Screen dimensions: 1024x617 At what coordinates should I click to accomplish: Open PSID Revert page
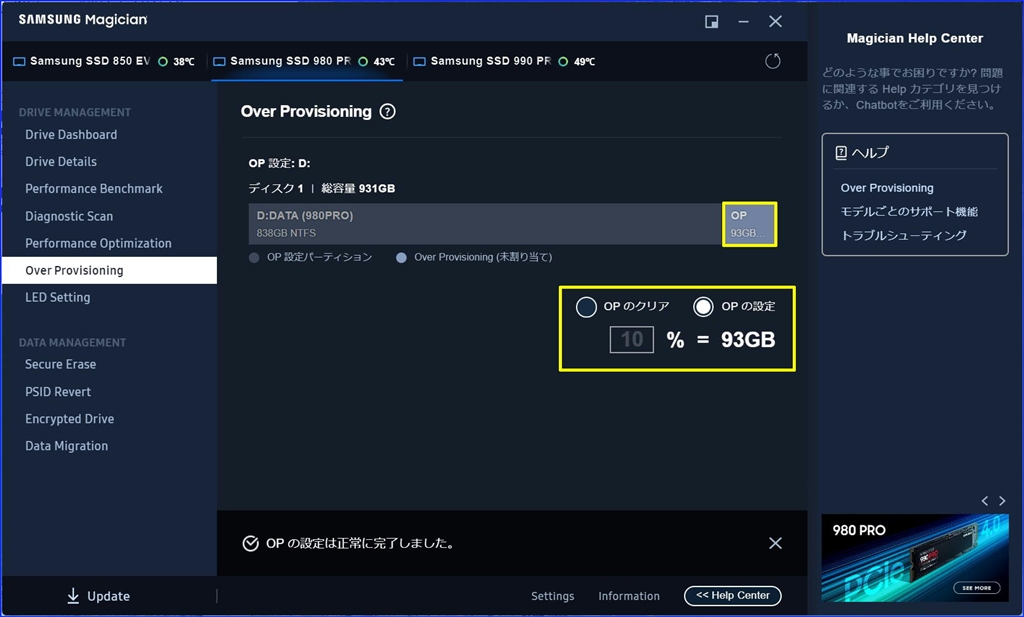pyautogui.click(x=57, y=392)
